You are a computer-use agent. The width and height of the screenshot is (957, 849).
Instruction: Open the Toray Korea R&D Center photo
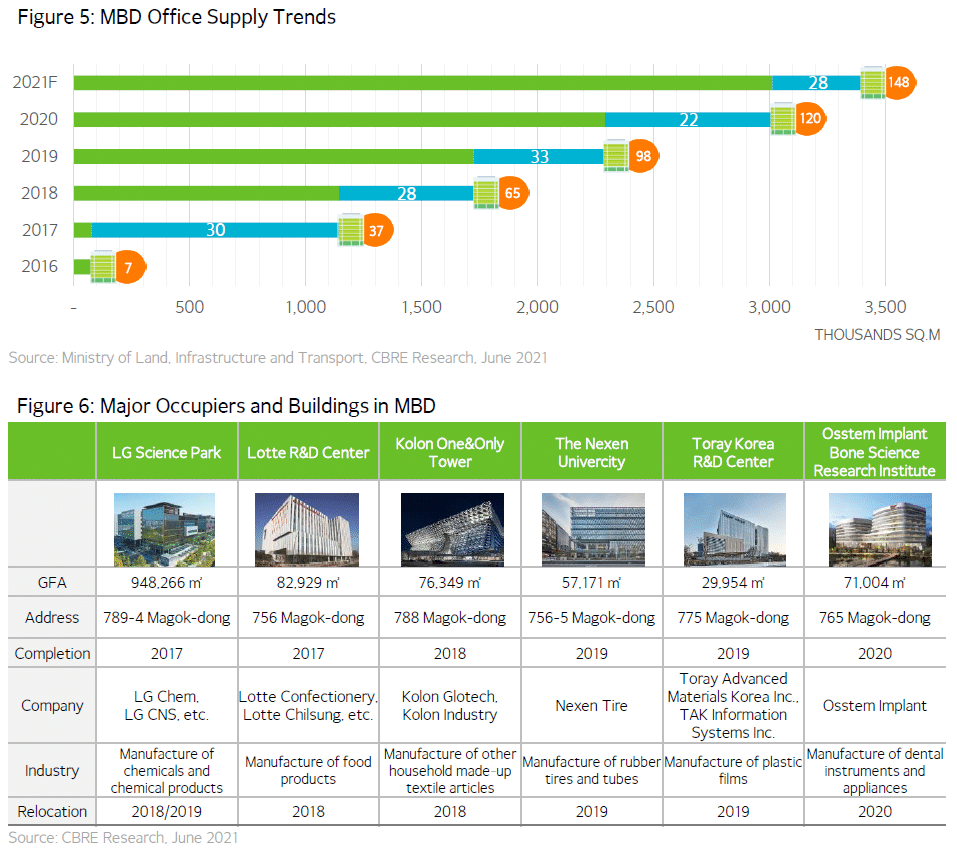735,530
